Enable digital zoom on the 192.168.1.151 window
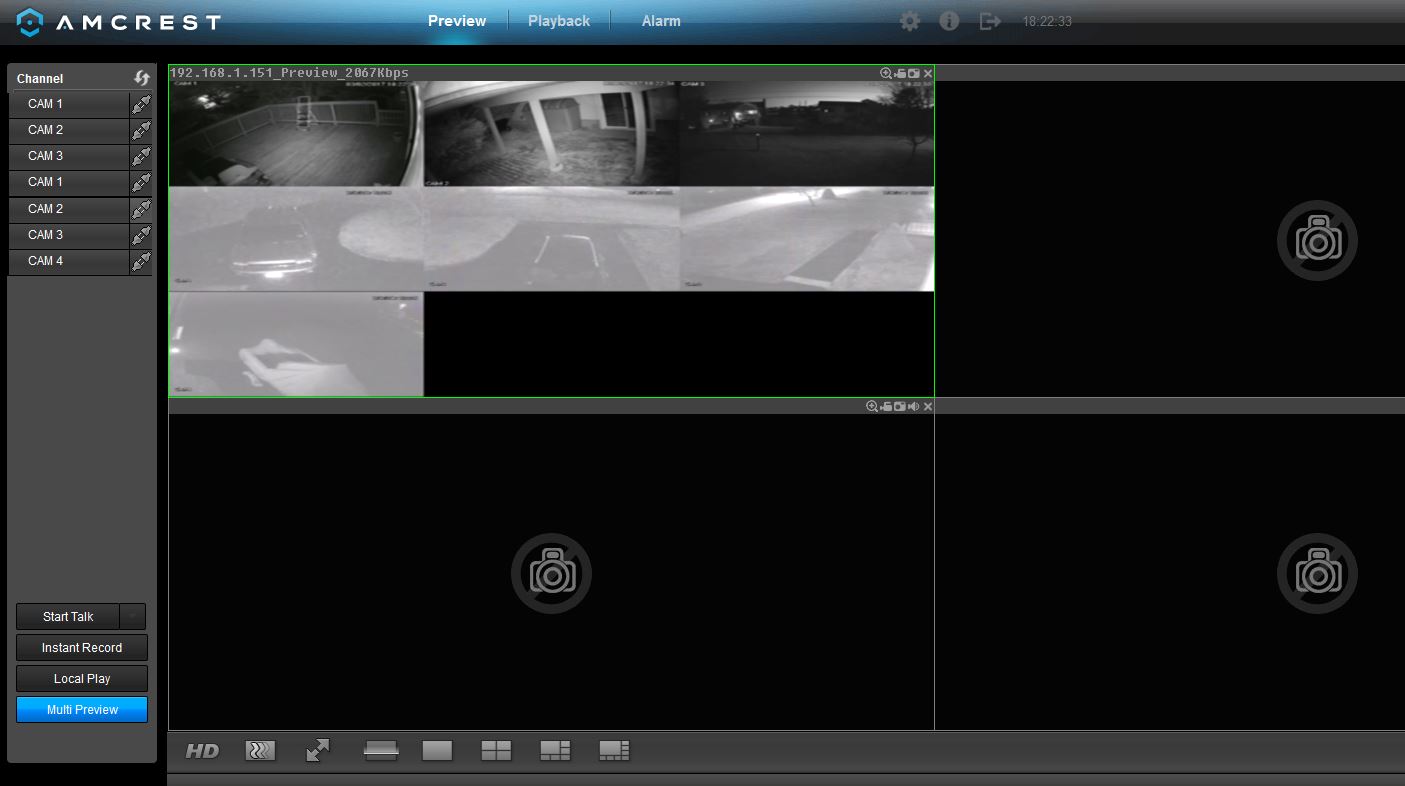The height and width of the screenshot is (786, 1405). pyautogui.click(x=886, y=73)
